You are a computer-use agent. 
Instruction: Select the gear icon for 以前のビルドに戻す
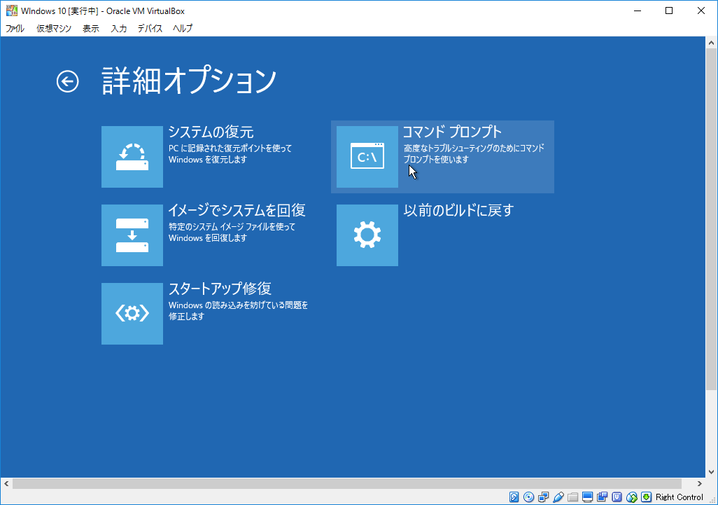click(x=367, y=235)
